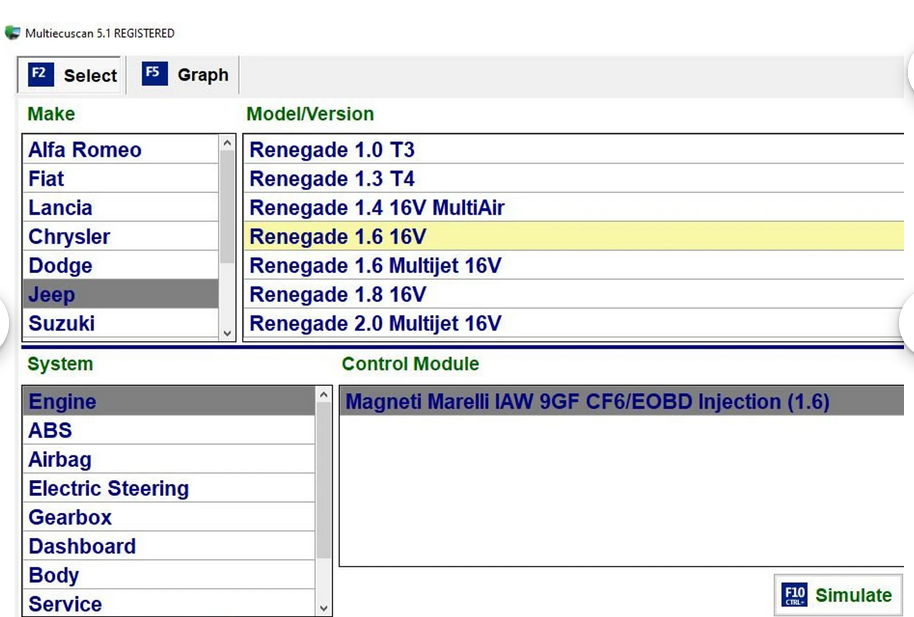The height and width of the screenshot is (617, 914).
Task: Choose Lancia in Make list
Action: point(121,208)
